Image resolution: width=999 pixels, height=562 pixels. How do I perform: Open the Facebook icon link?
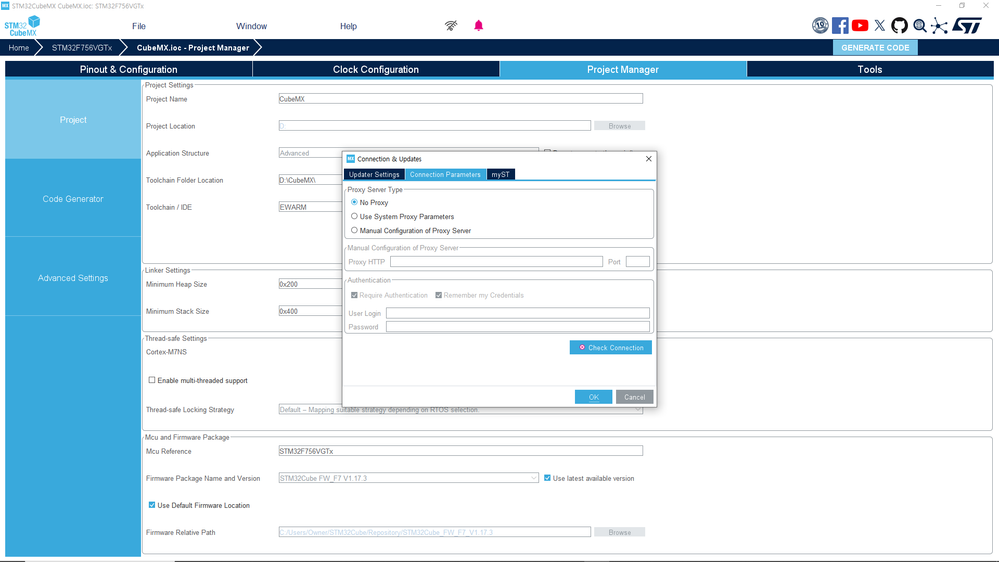tap(840, 25)
